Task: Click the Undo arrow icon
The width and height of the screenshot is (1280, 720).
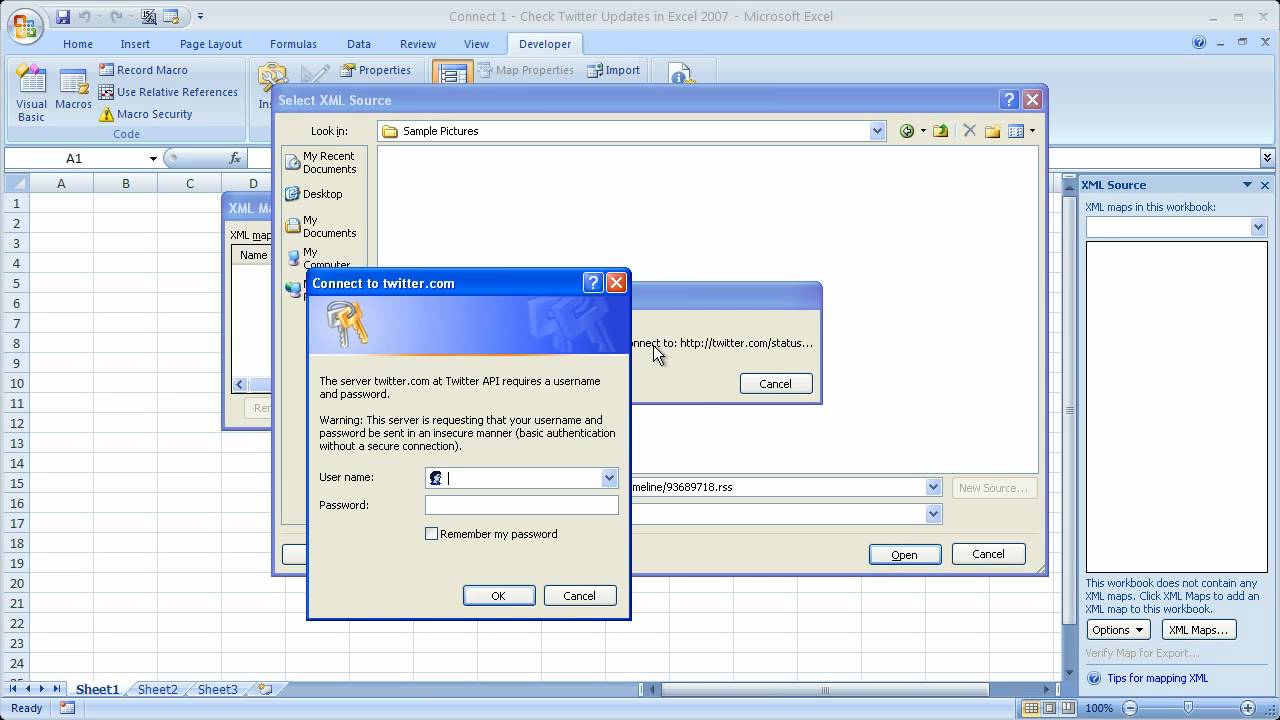Action: click(86, 17)
